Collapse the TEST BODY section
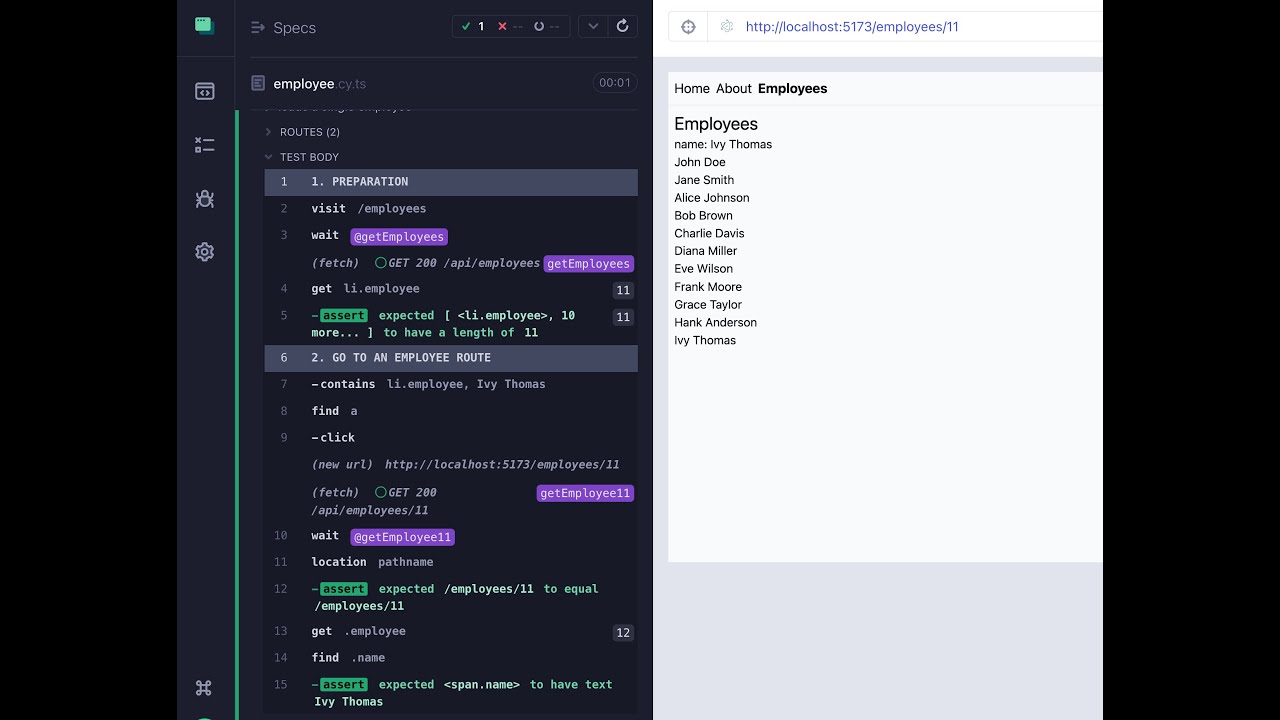This screenshot has width=1280, height=720. 308,157
